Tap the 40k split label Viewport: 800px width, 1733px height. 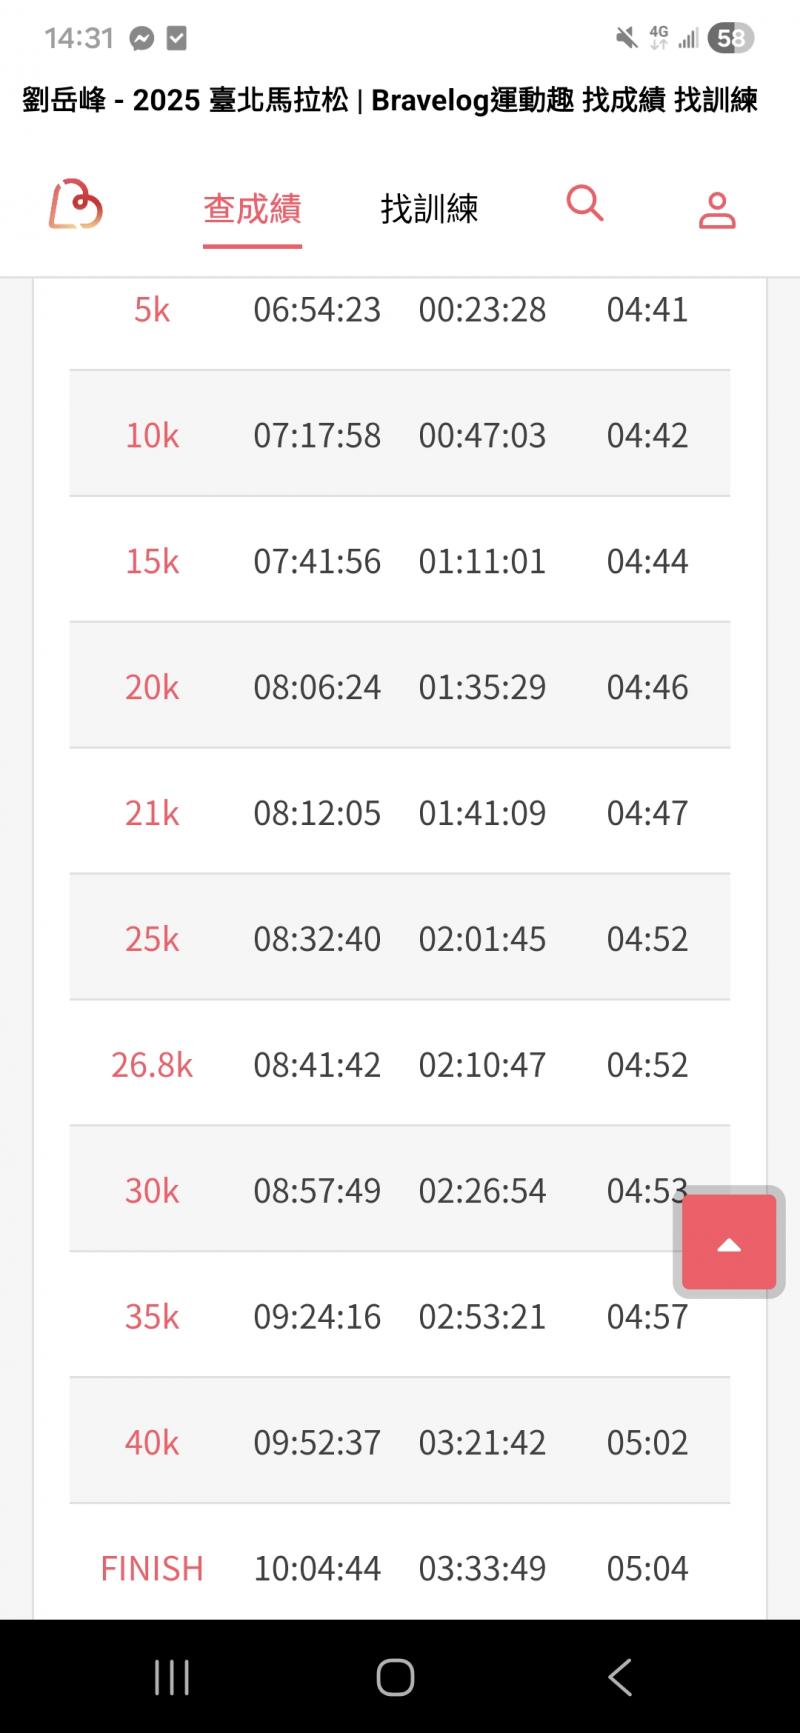point(152,1442)
